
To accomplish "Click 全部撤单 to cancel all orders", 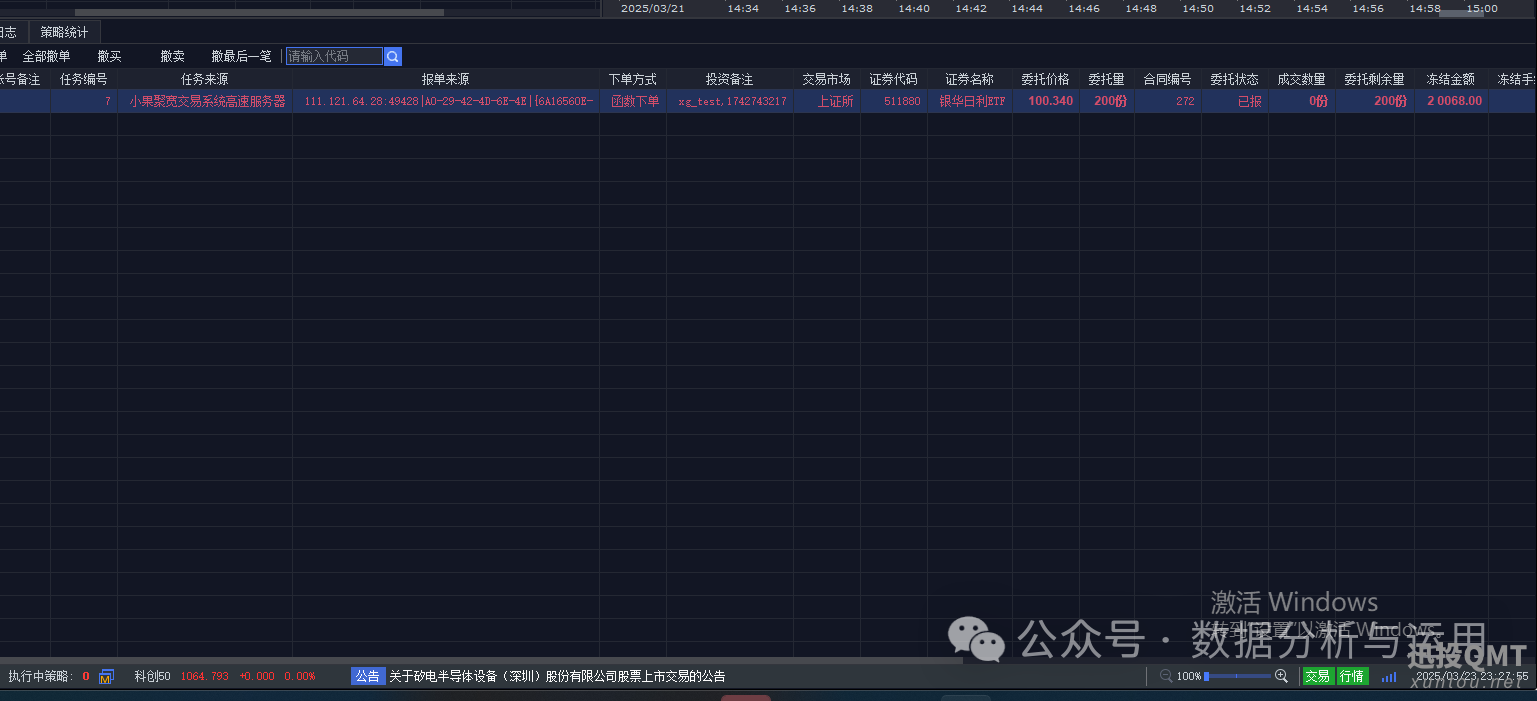I will [47, 57].
